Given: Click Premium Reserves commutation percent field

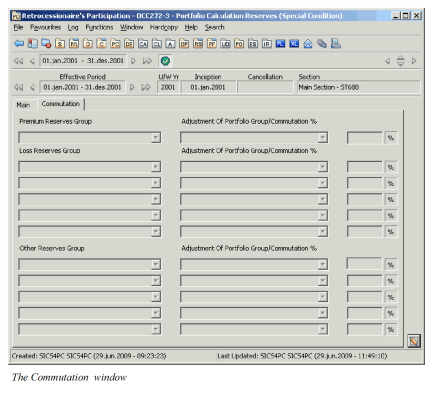Looking at the screenshot, I should (364, 138).
